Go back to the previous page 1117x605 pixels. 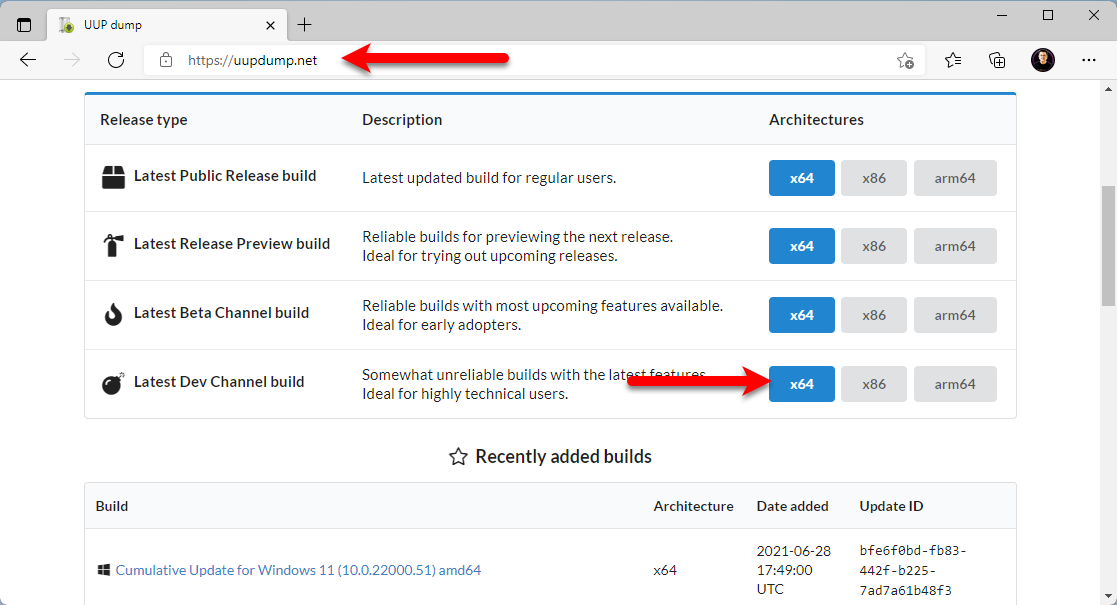[x=28, y=60]
